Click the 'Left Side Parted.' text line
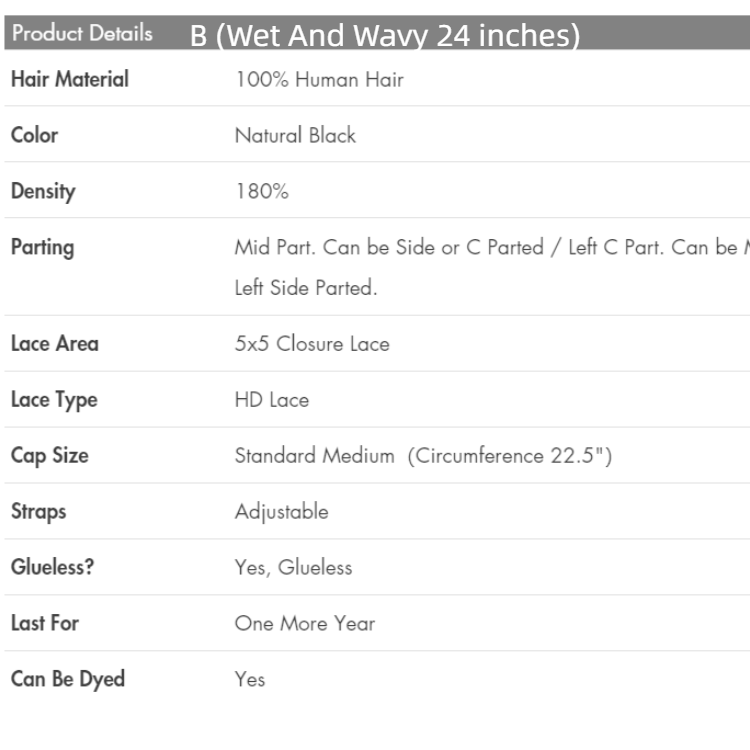 click(305, 288)
